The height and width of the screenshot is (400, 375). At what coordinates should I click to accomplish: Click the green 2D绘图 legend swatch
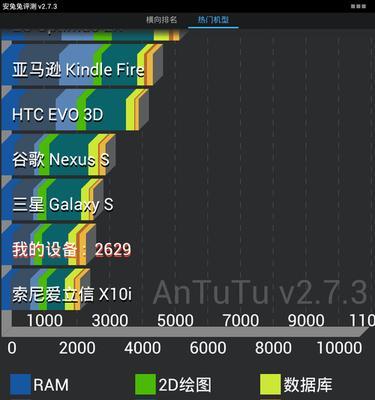tap(145, 384)
